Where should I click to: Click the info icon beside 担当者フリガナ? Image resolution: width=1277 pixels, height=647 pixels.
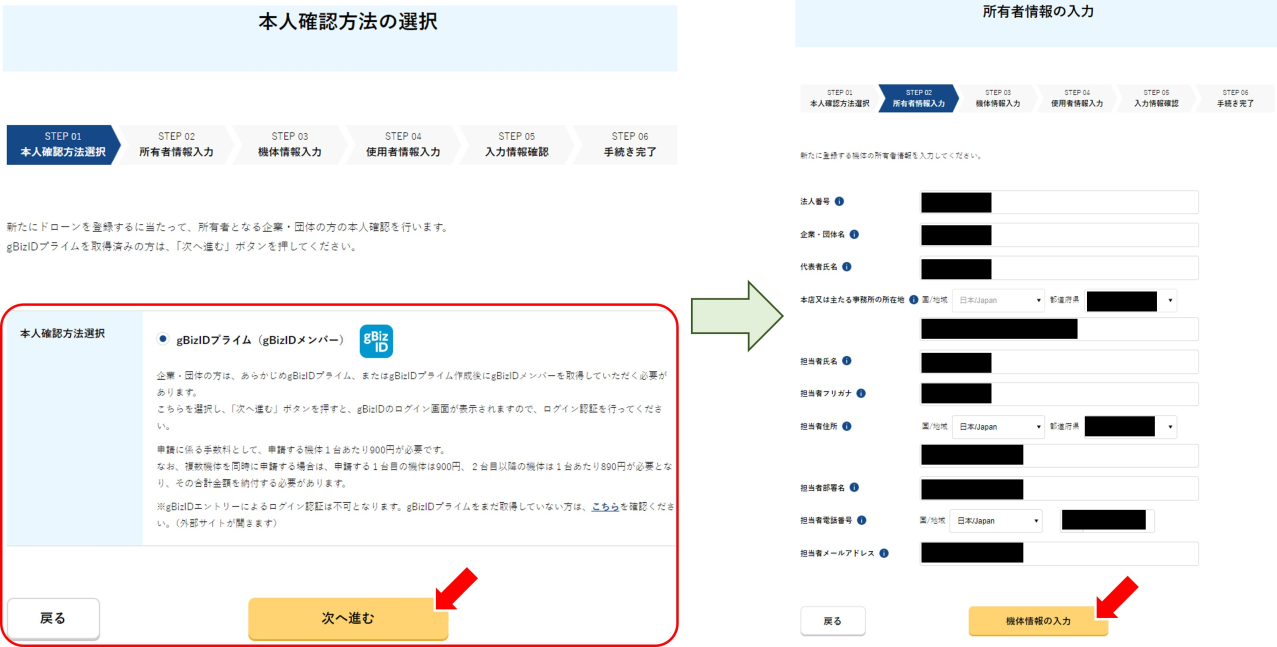861,394
